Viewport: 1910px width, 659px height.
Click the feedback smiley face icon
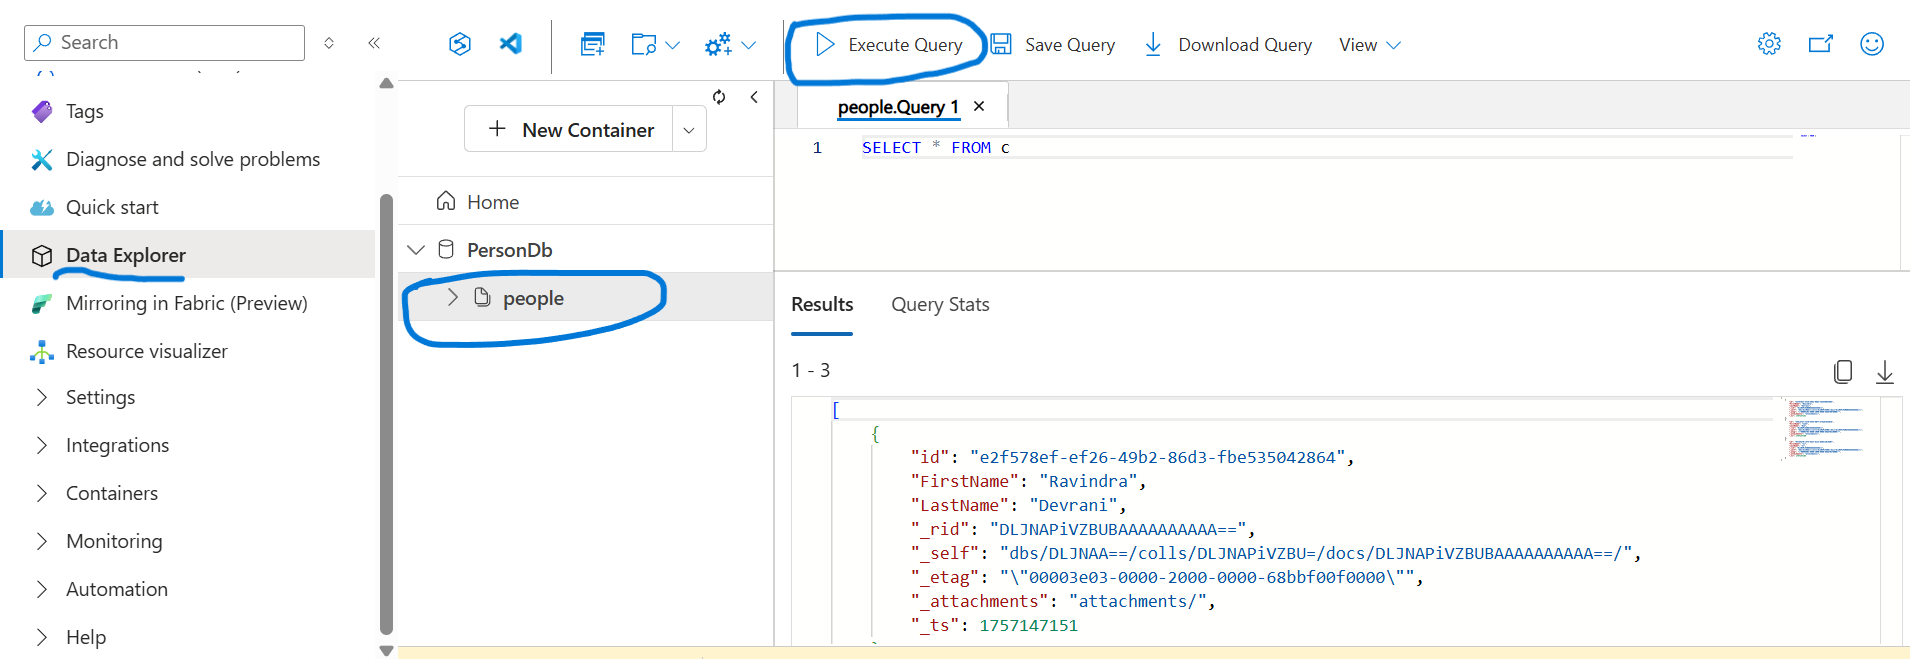(1871, 44)
